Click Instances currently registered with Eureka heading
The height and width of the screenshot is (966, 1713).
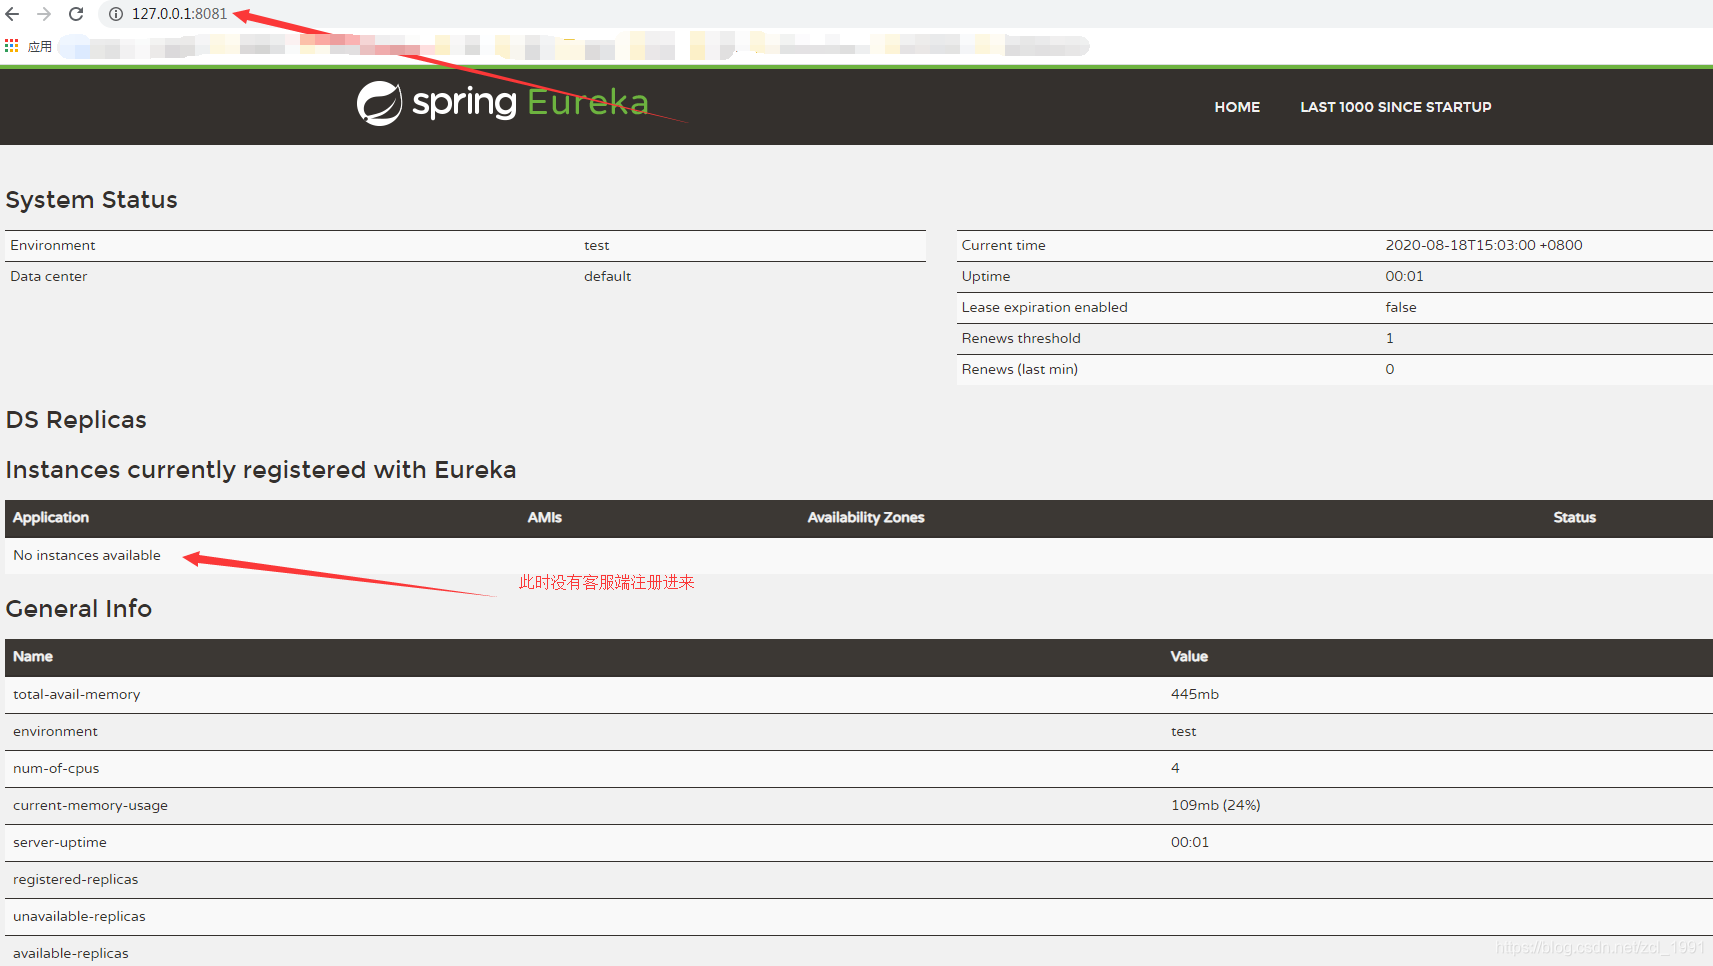[261, 470]
